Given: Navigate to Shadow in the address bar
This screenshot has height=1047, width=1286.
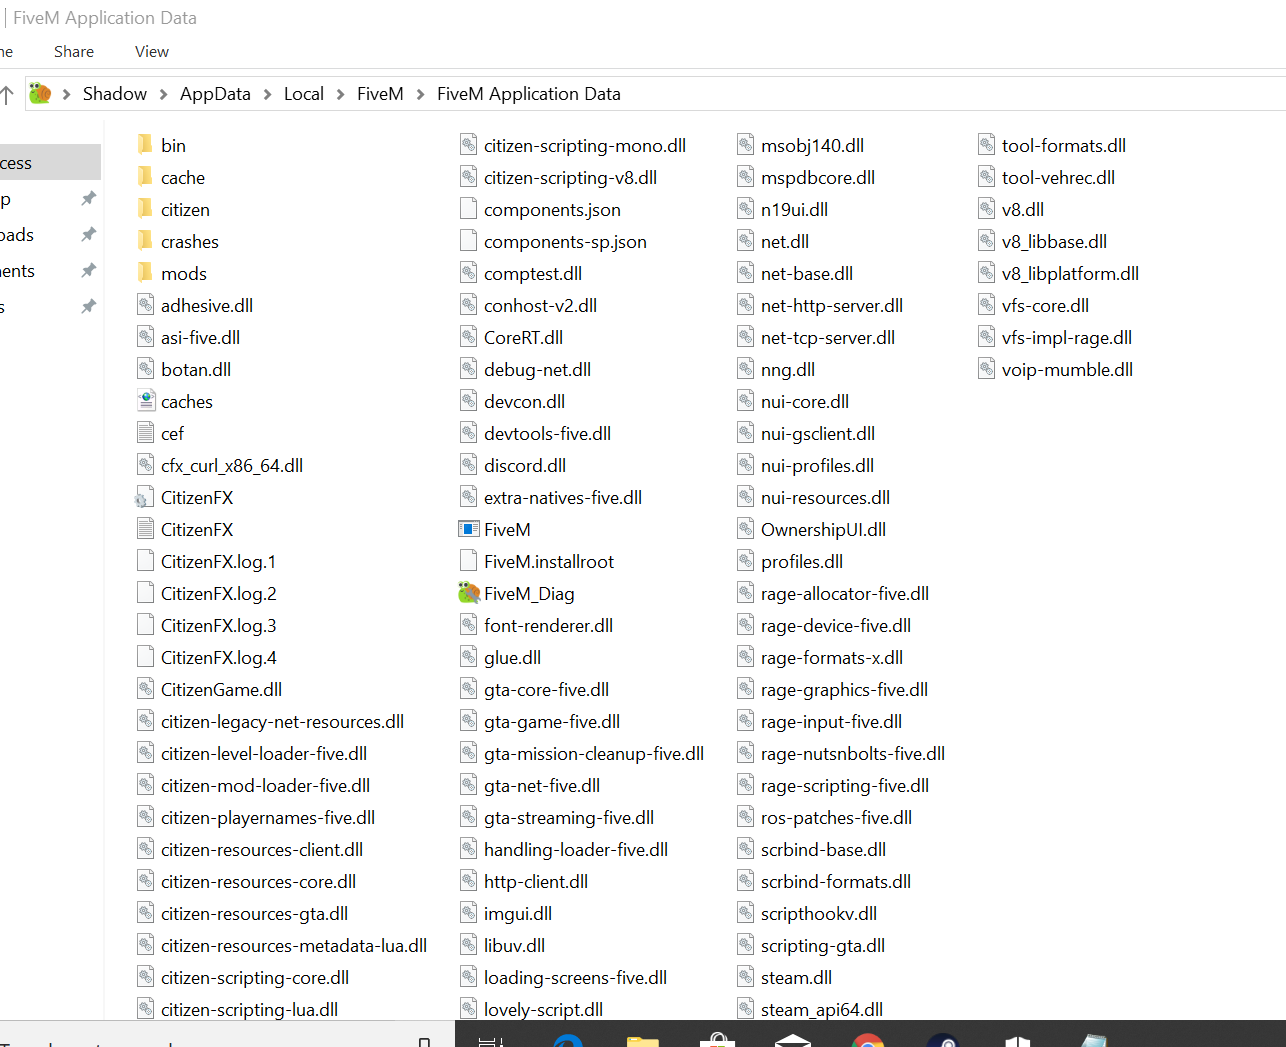Looking at the screenshot, I should point(115,94).
